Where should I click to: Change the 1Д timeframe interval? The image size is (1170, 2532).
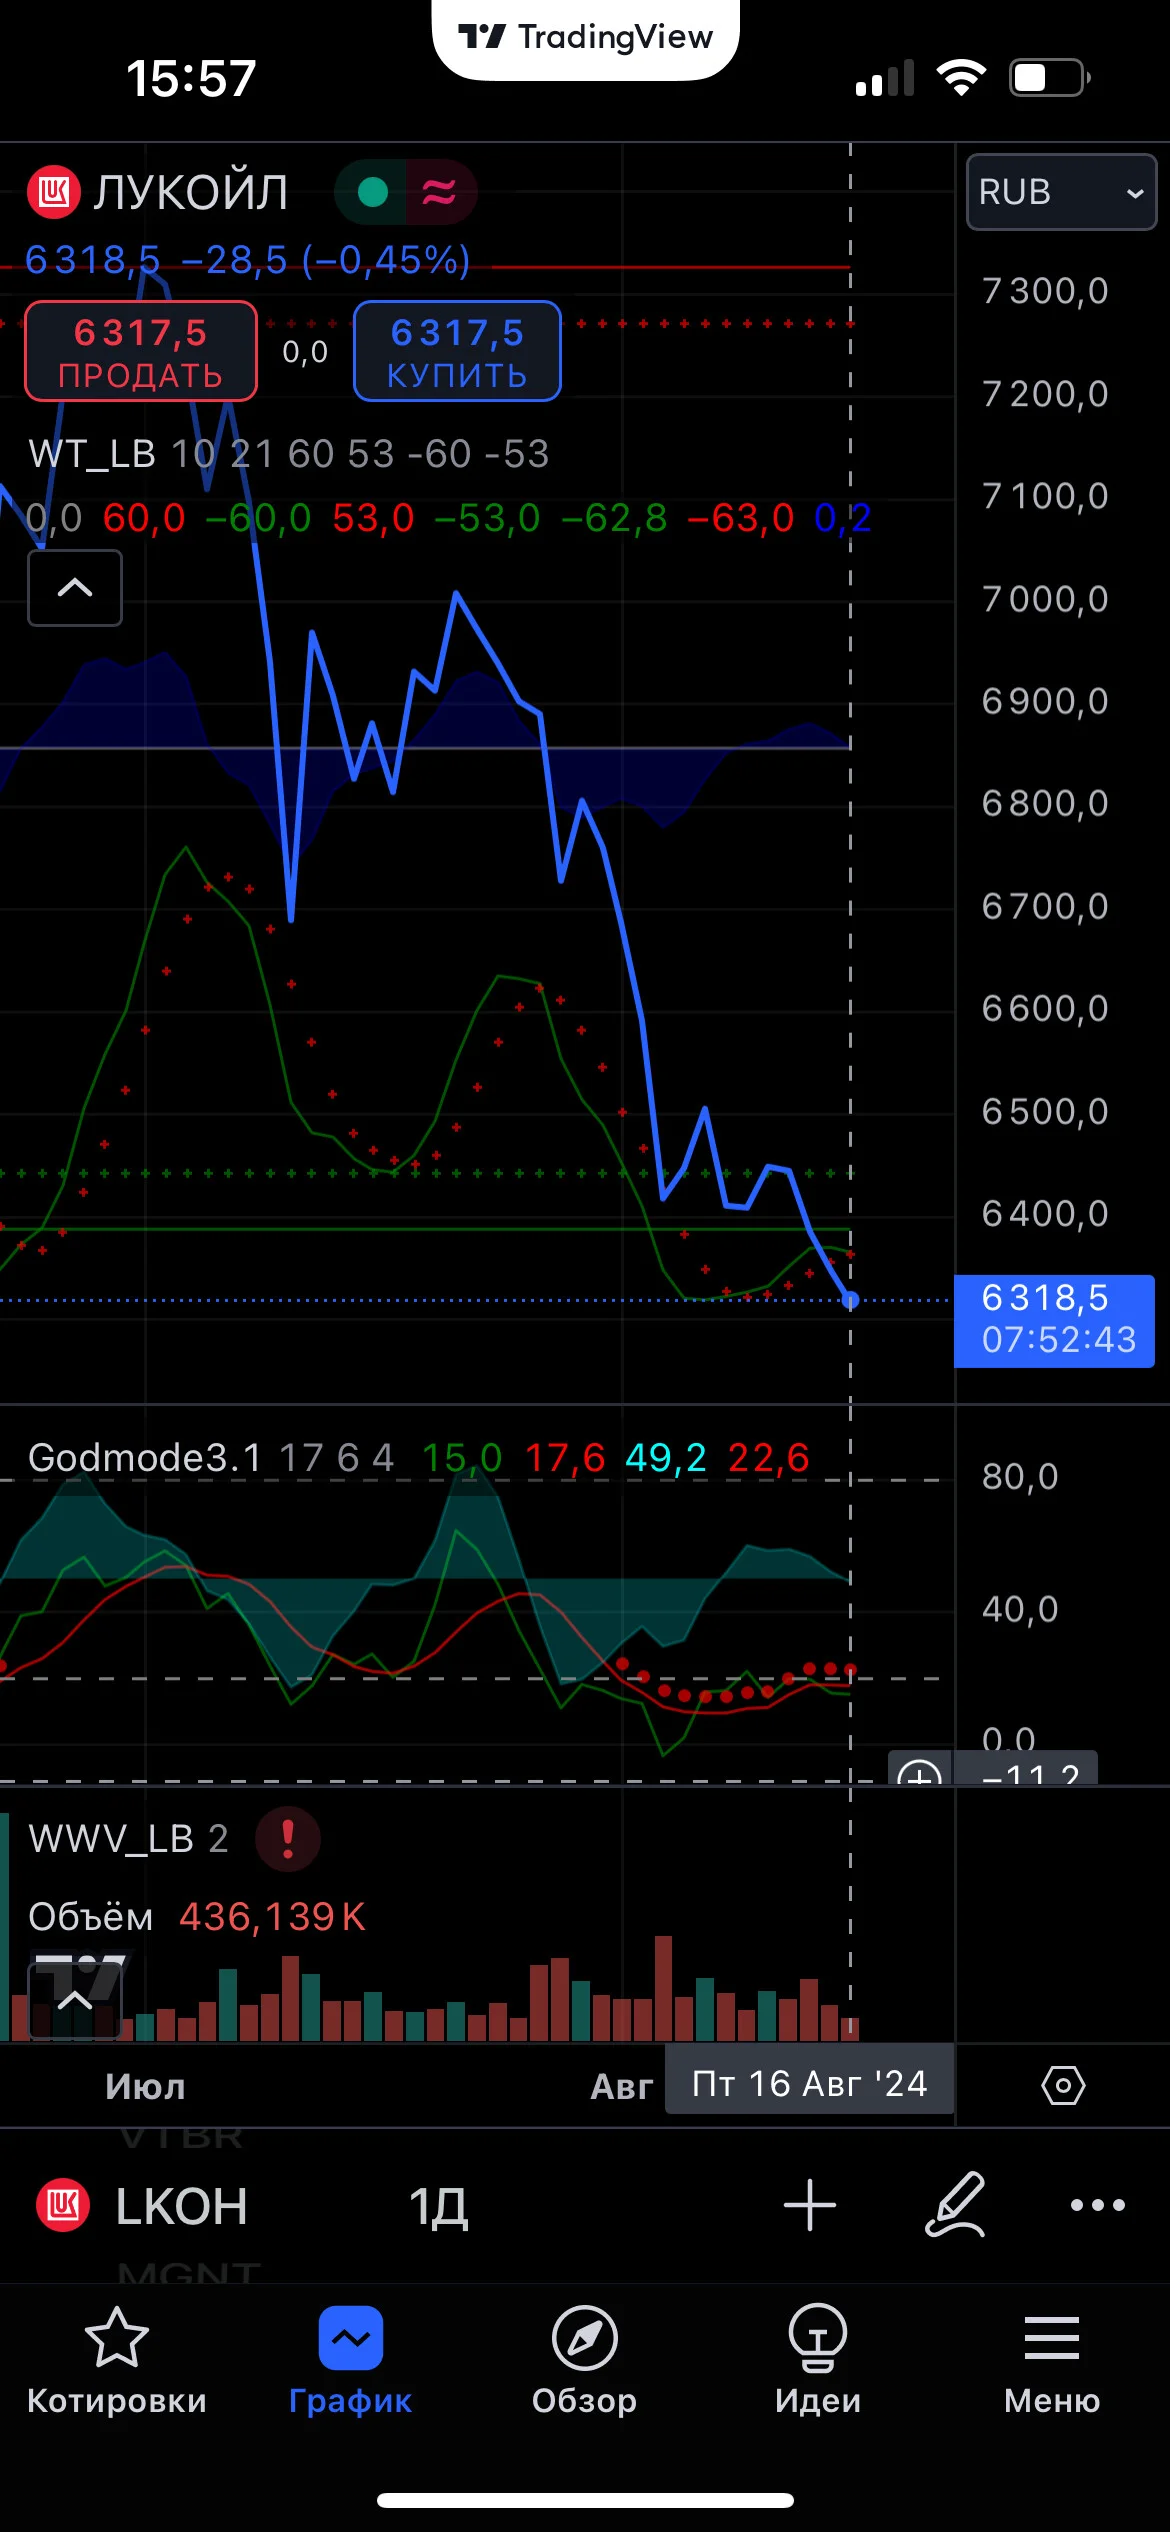click(439, 2207)
